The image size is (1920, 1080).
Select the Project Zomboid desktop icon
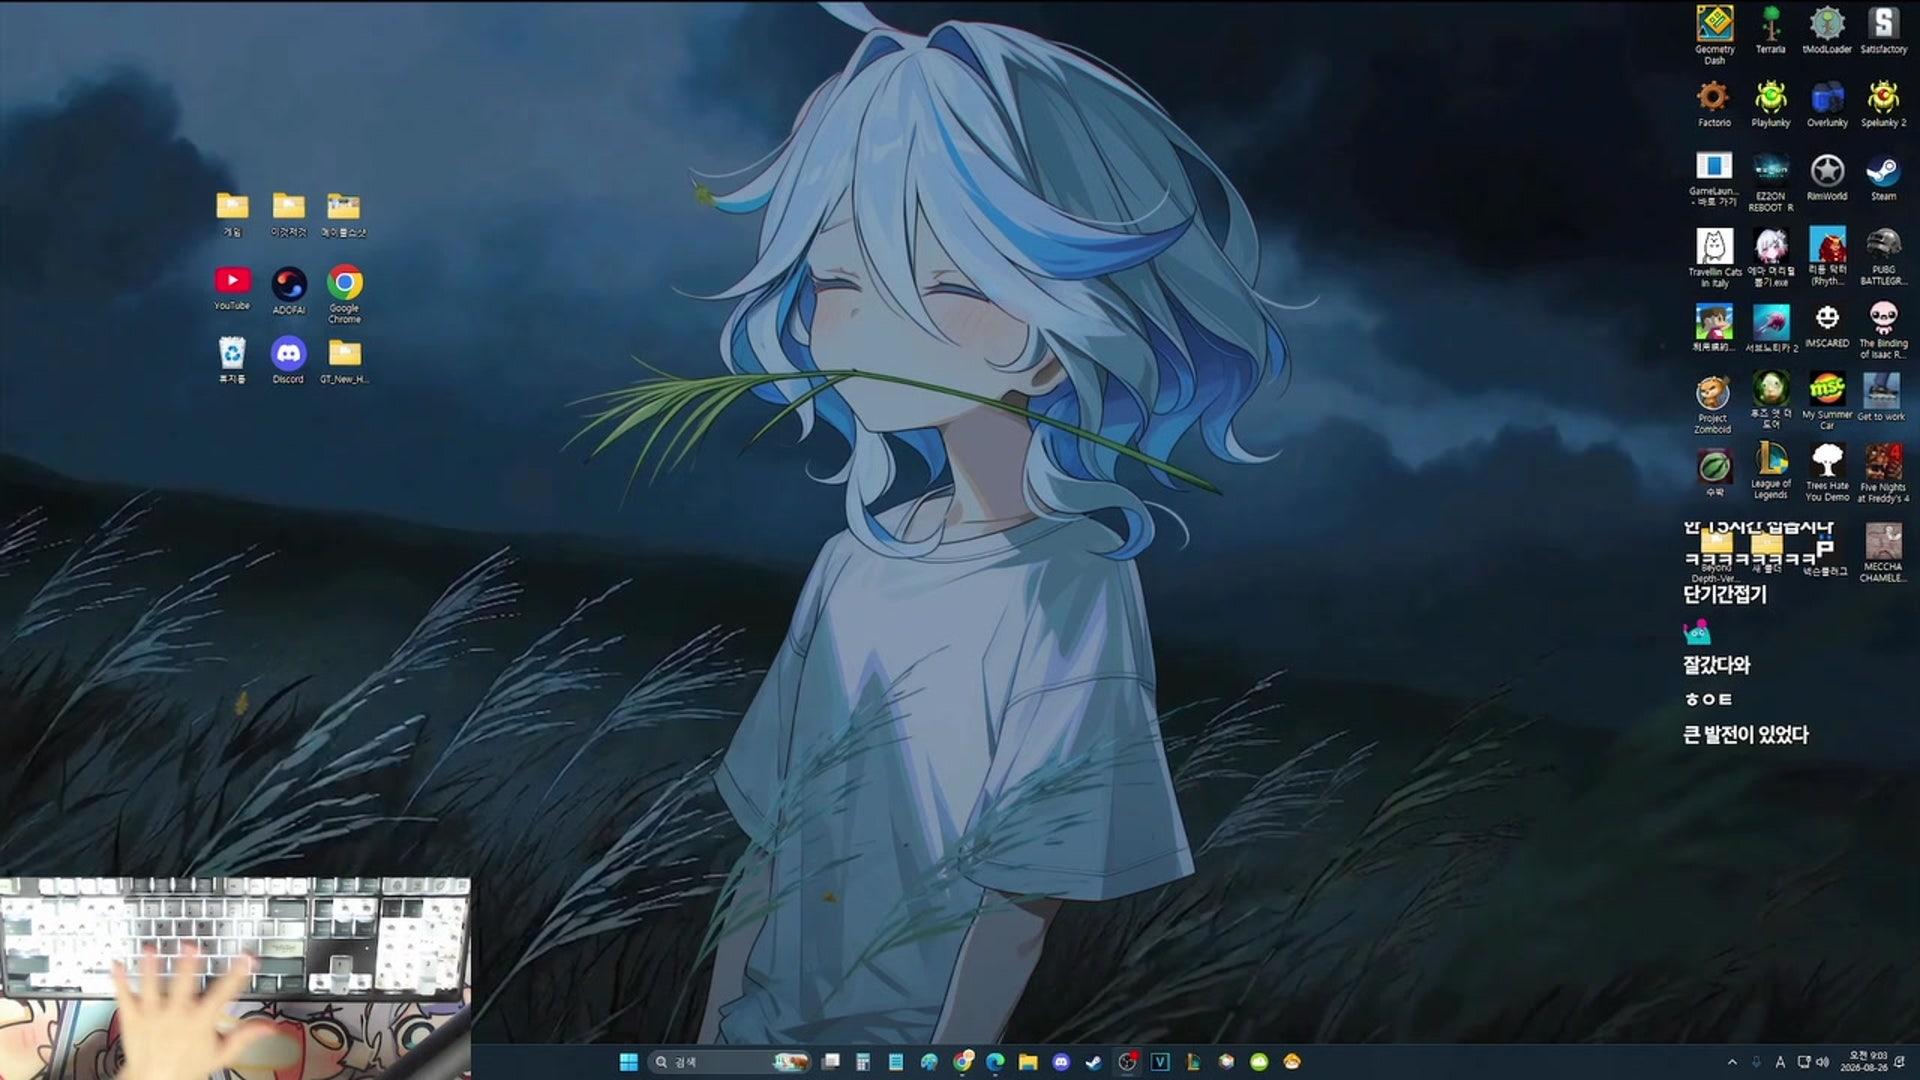[x=1713, y=404]
